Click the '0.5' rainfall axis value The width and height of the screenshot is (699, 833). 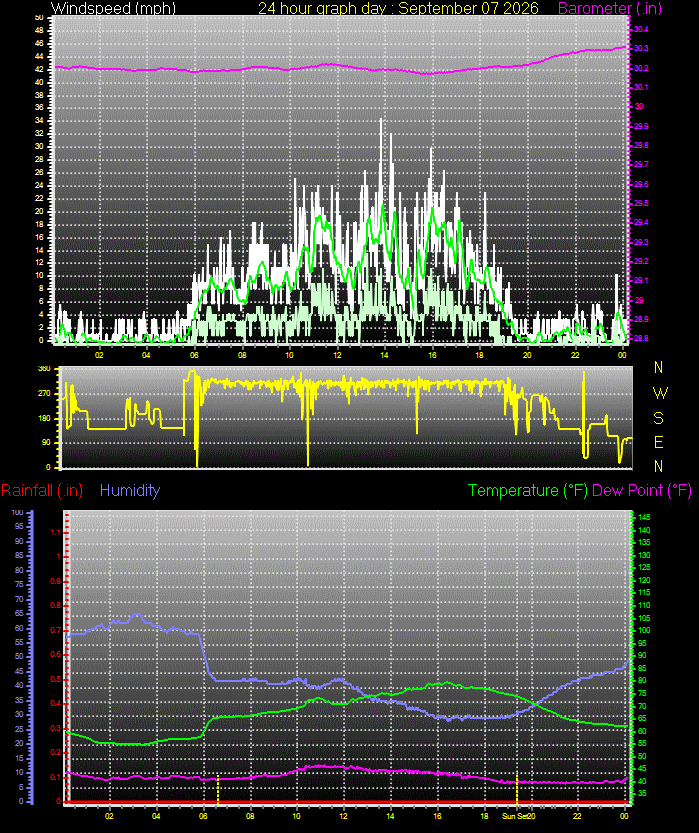pyautogui.click(x=55, y=679)
